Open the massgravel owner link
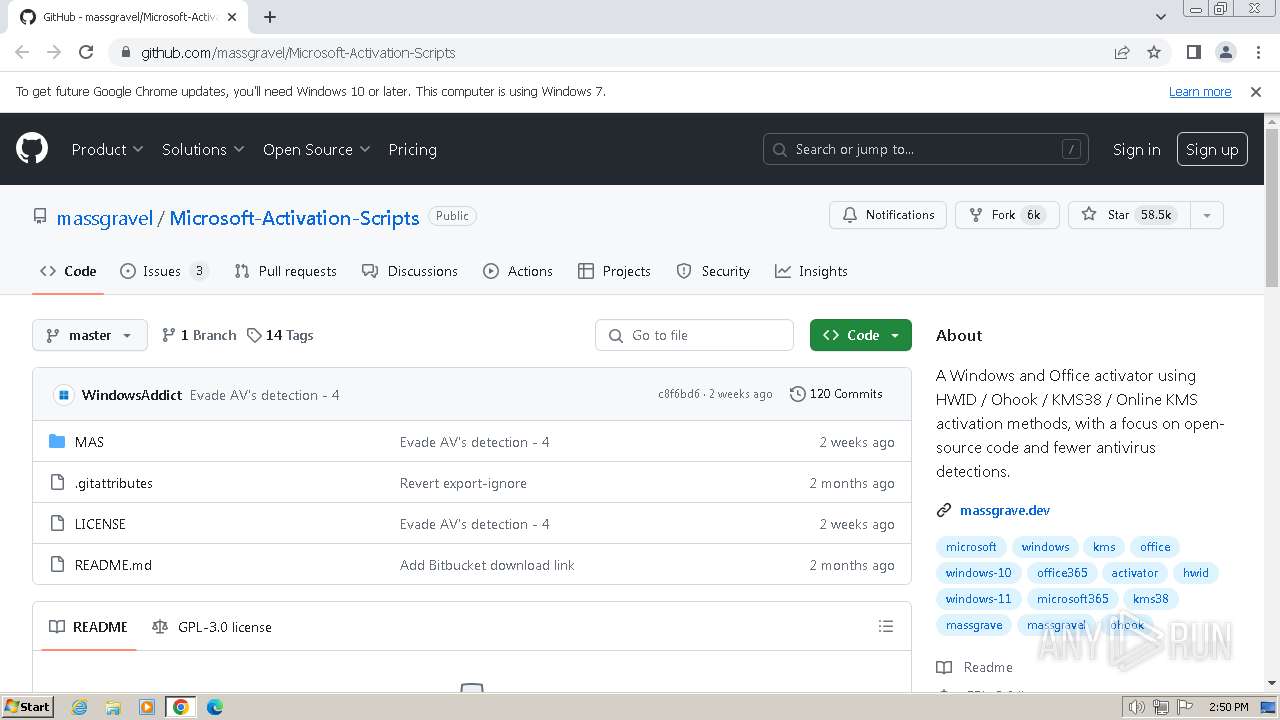 click(105, 218)
